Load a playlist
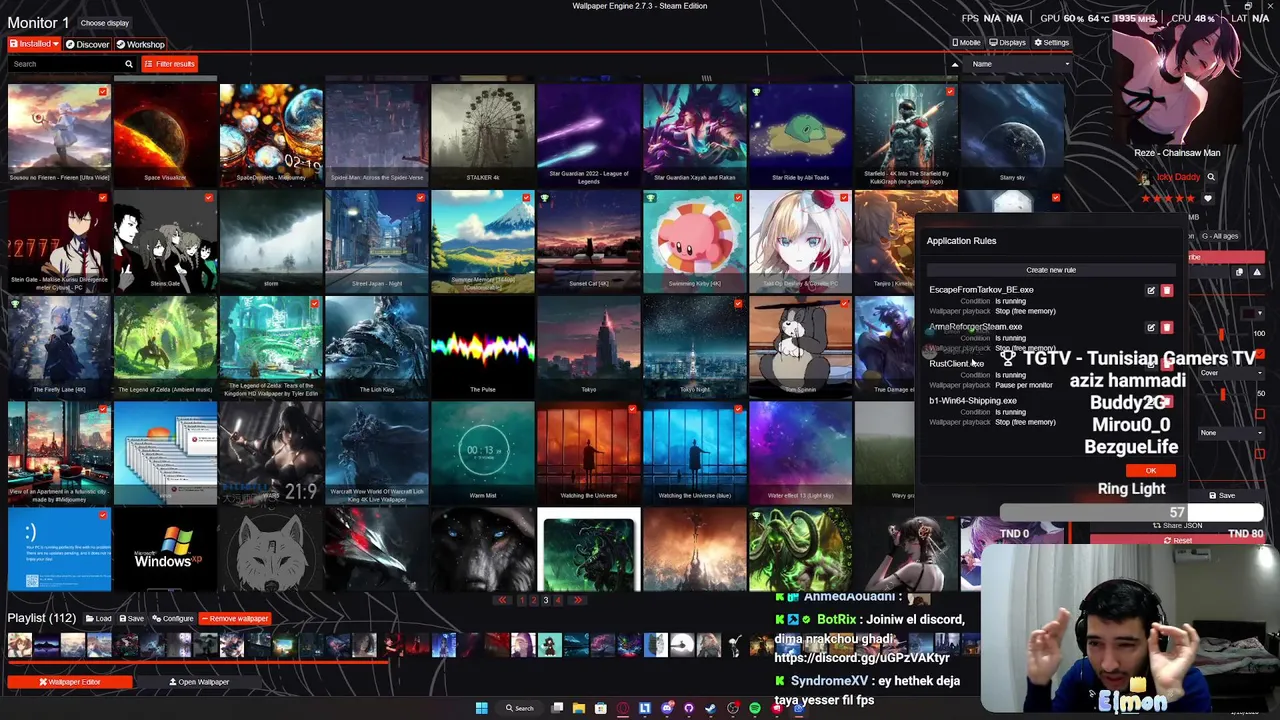 click(98, 618)
